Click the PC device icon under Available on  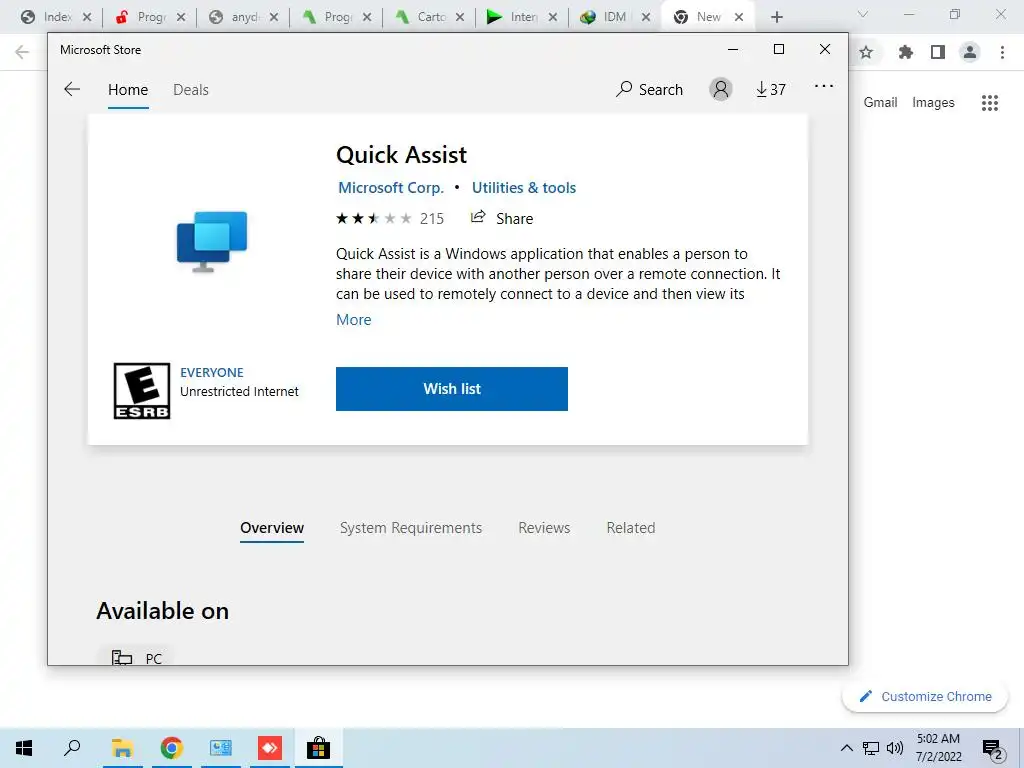[121, 657]
